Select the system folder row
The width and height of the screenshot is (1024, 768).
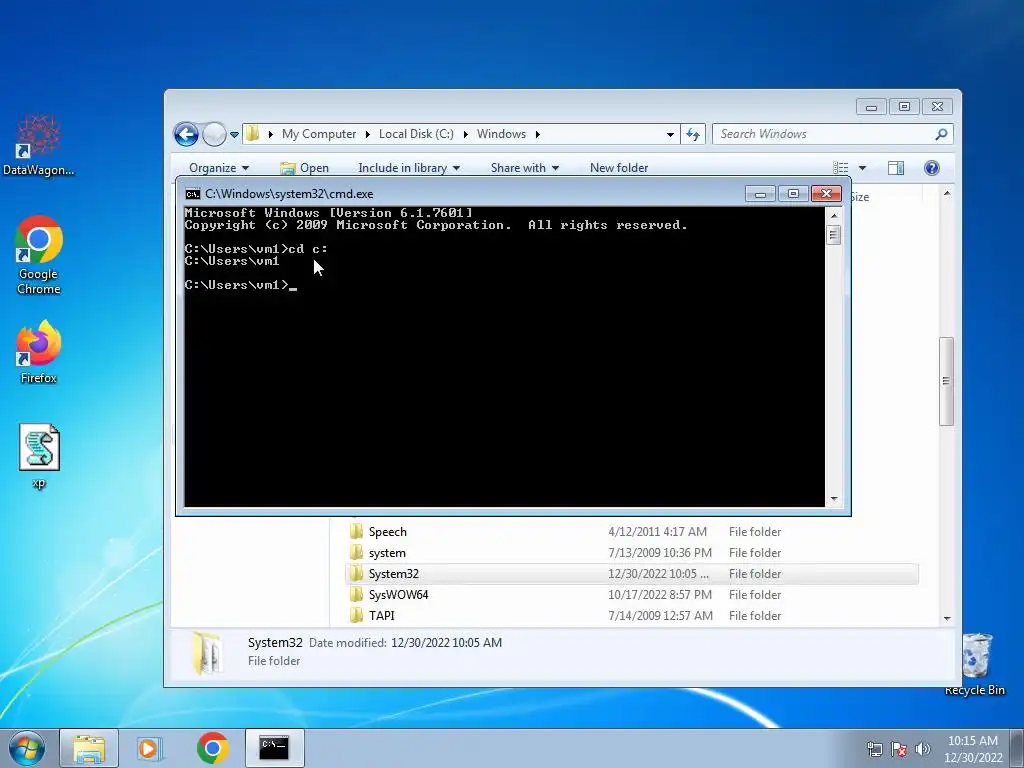pyautogui.click(x=632, y=552)
